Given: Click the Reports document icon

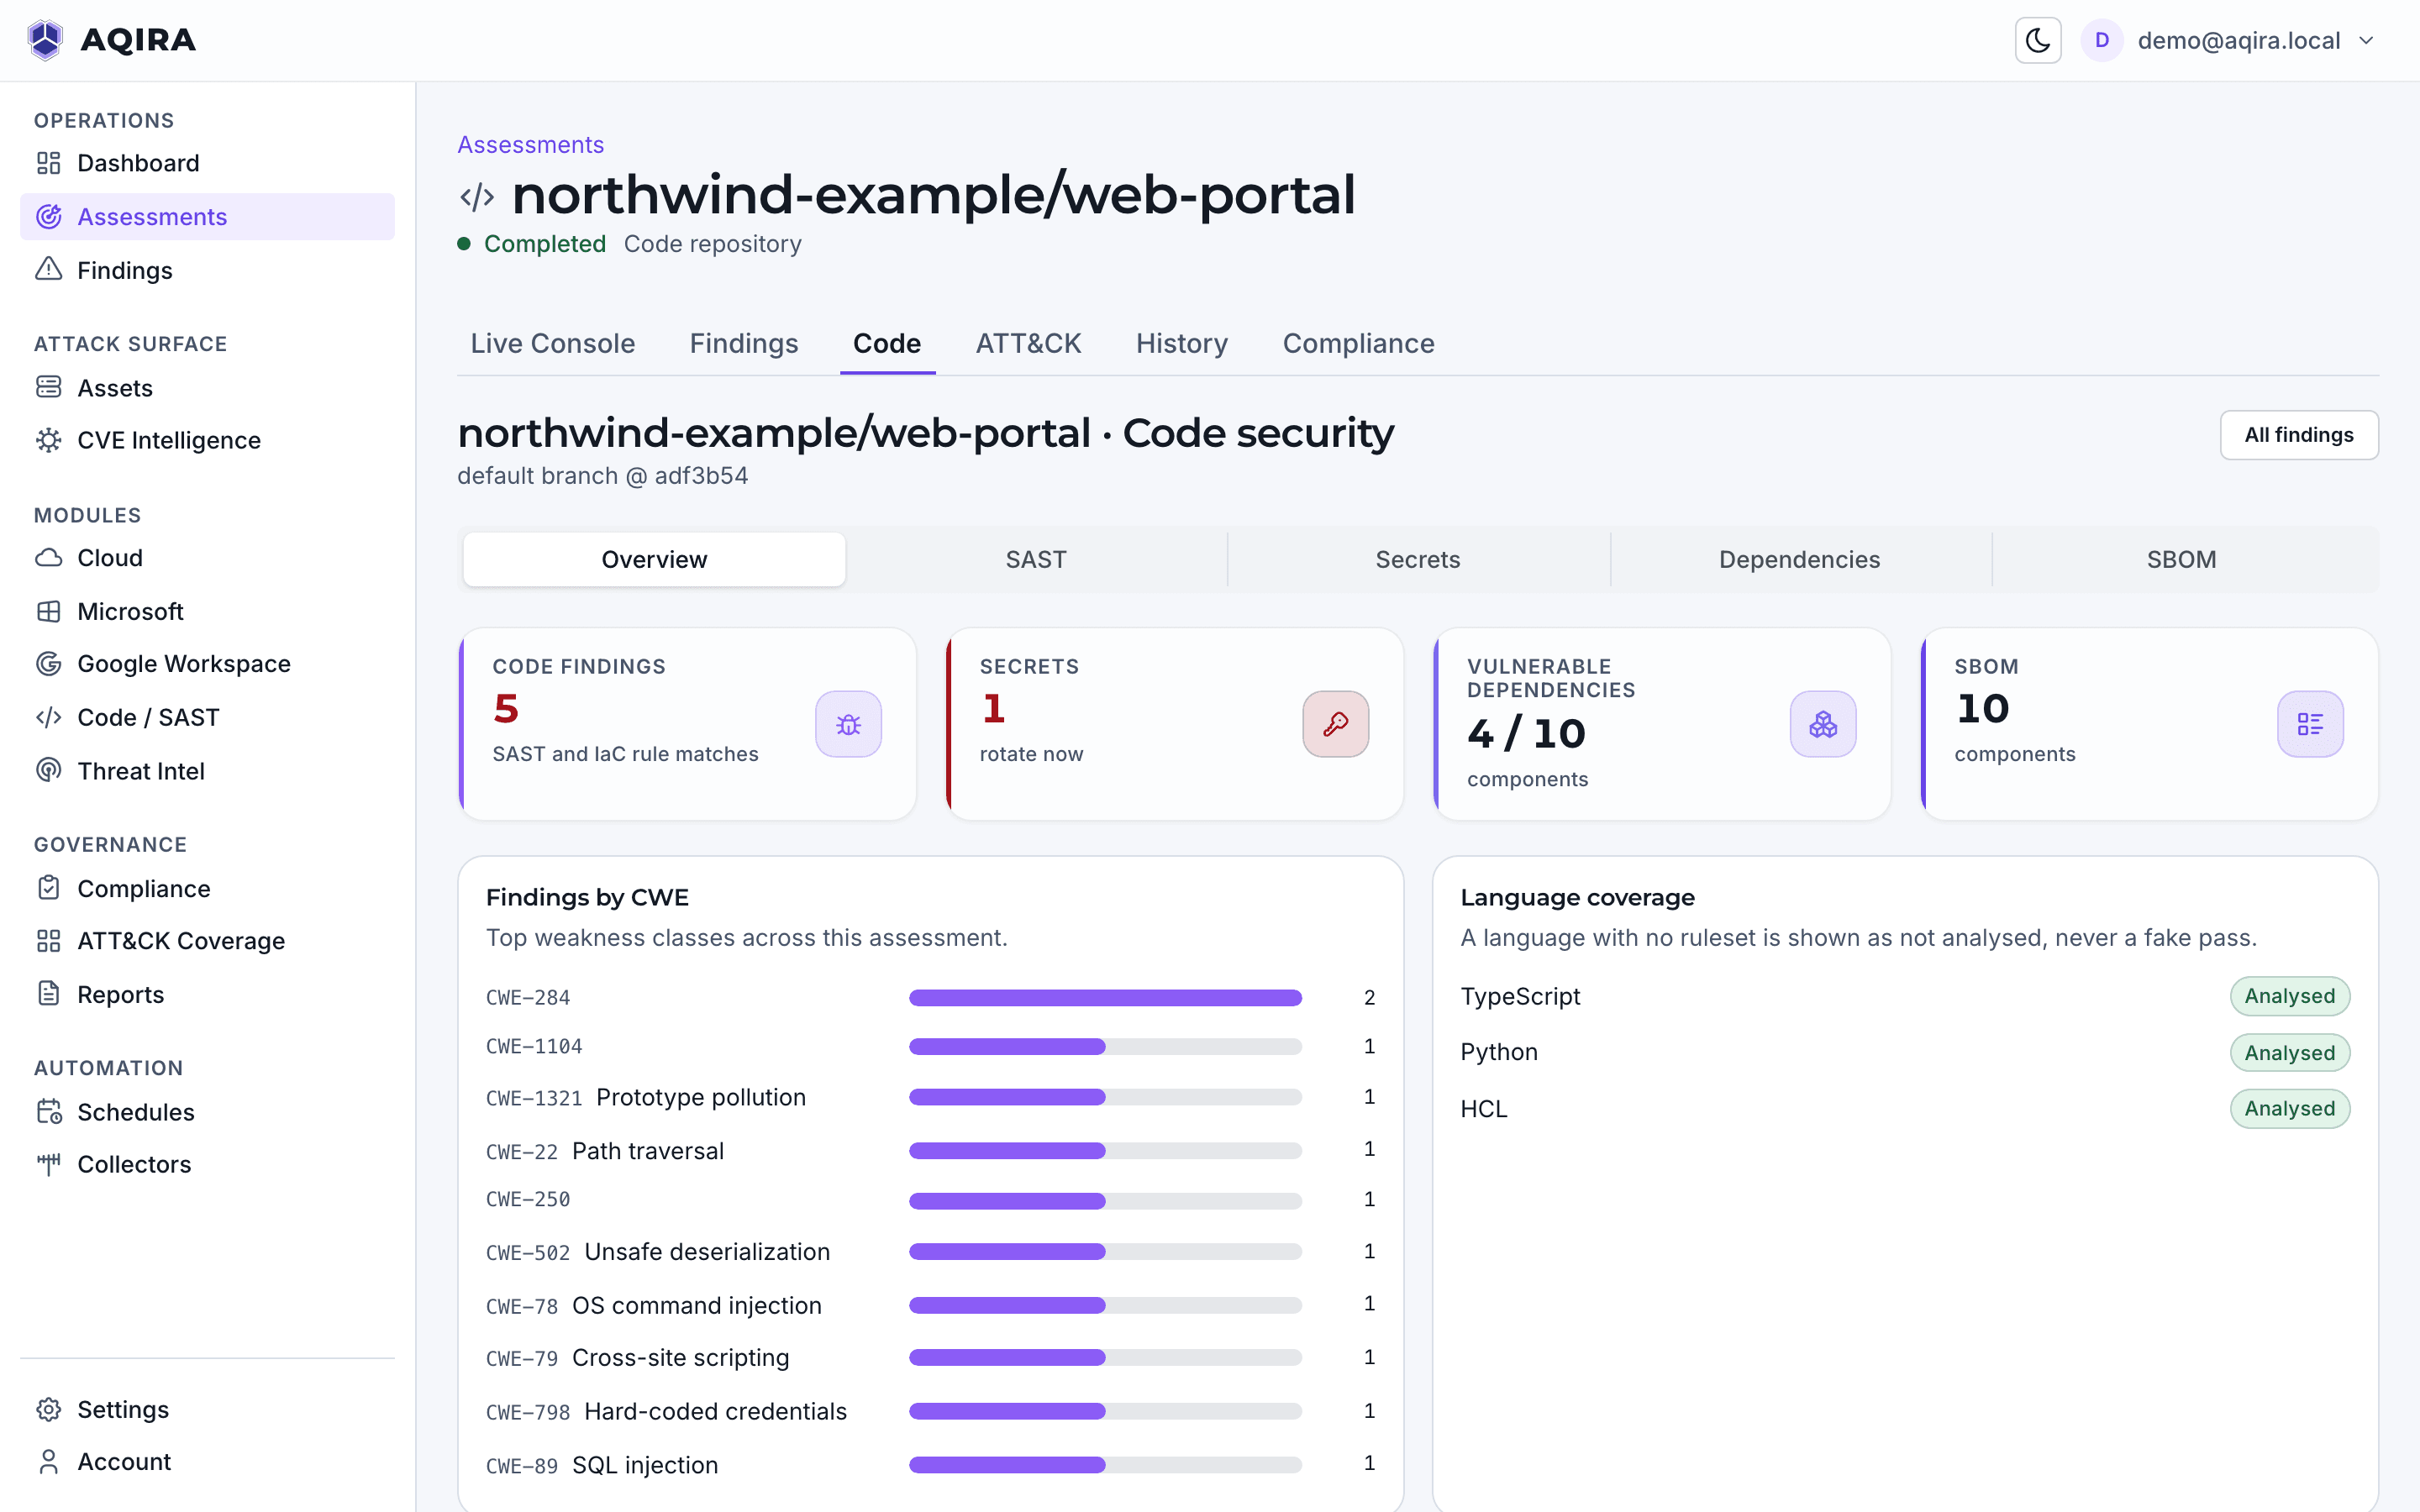Looking at the screenshot, I should 48,994.
